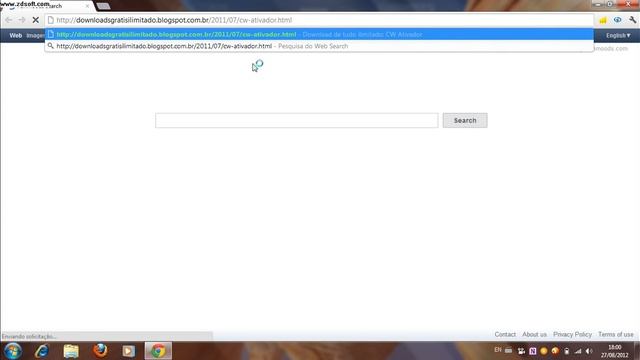Launch Internet Explorer from the taskbar
Screen dimensions: 640x360
[x=42, y=351]
